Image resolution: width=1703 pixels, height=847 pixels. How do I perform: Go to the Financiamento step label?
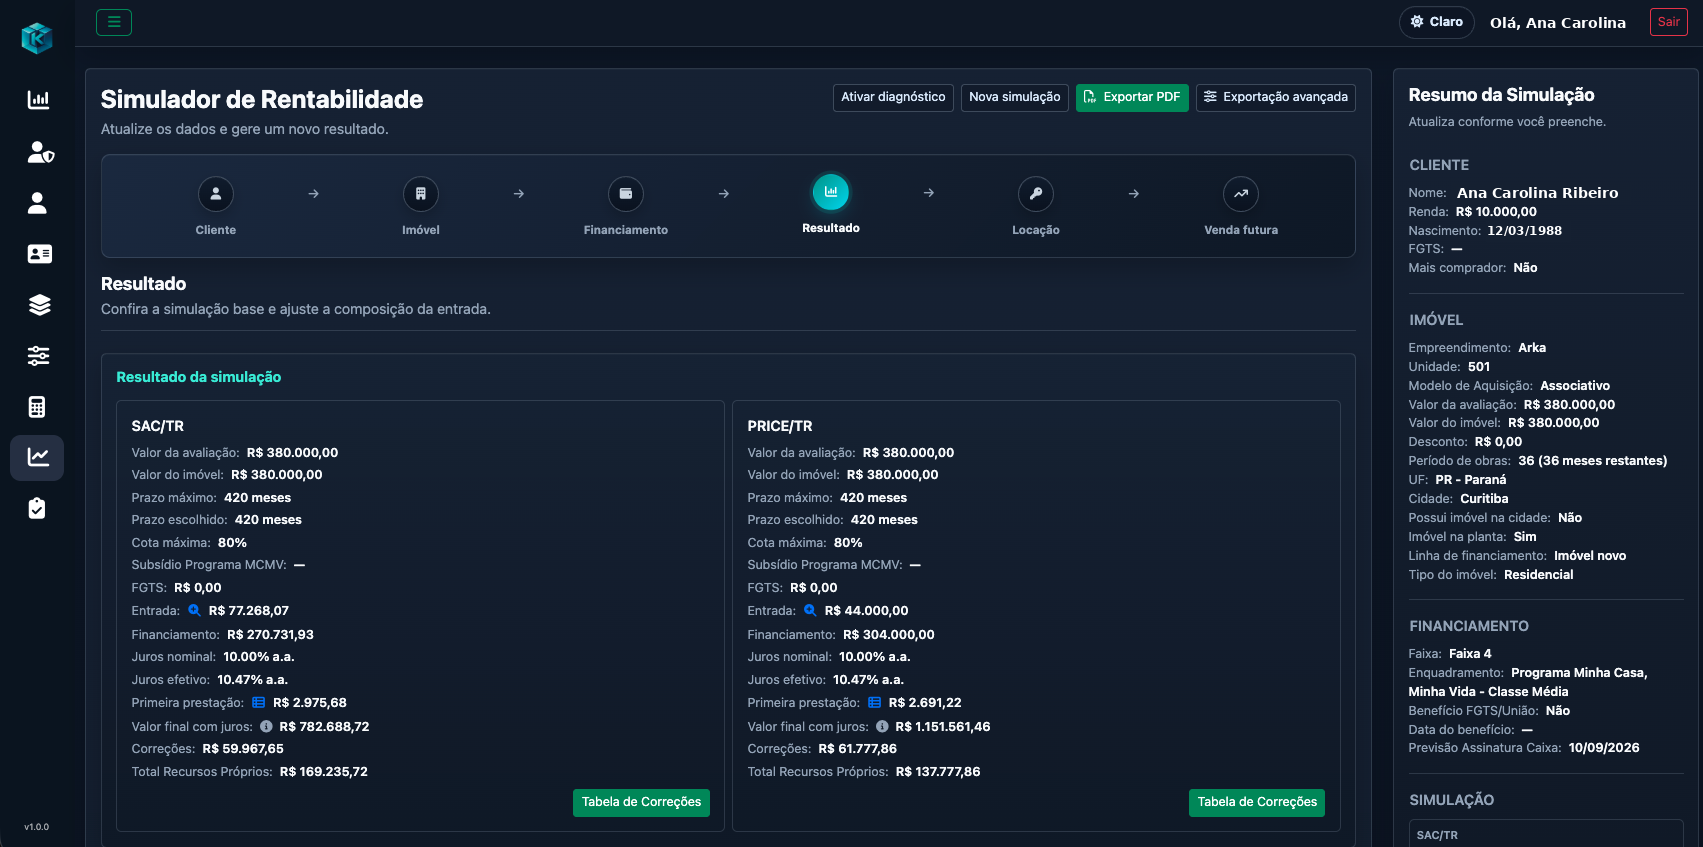626,230
